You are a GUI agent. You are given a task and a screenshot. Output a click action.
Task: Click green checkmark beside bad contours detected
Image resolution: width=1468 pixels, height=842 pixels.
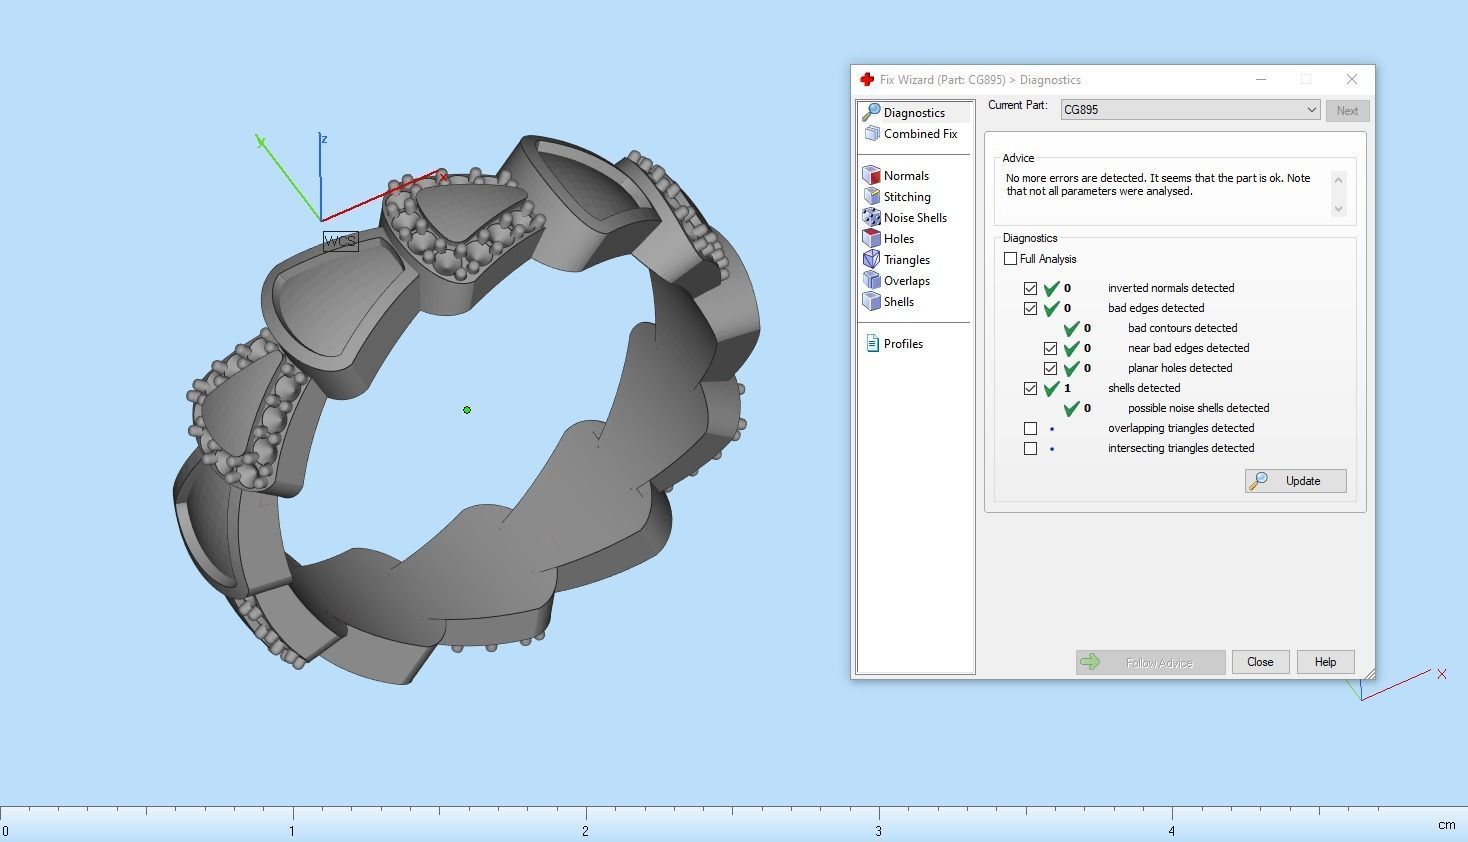(x=1071, y=328)
